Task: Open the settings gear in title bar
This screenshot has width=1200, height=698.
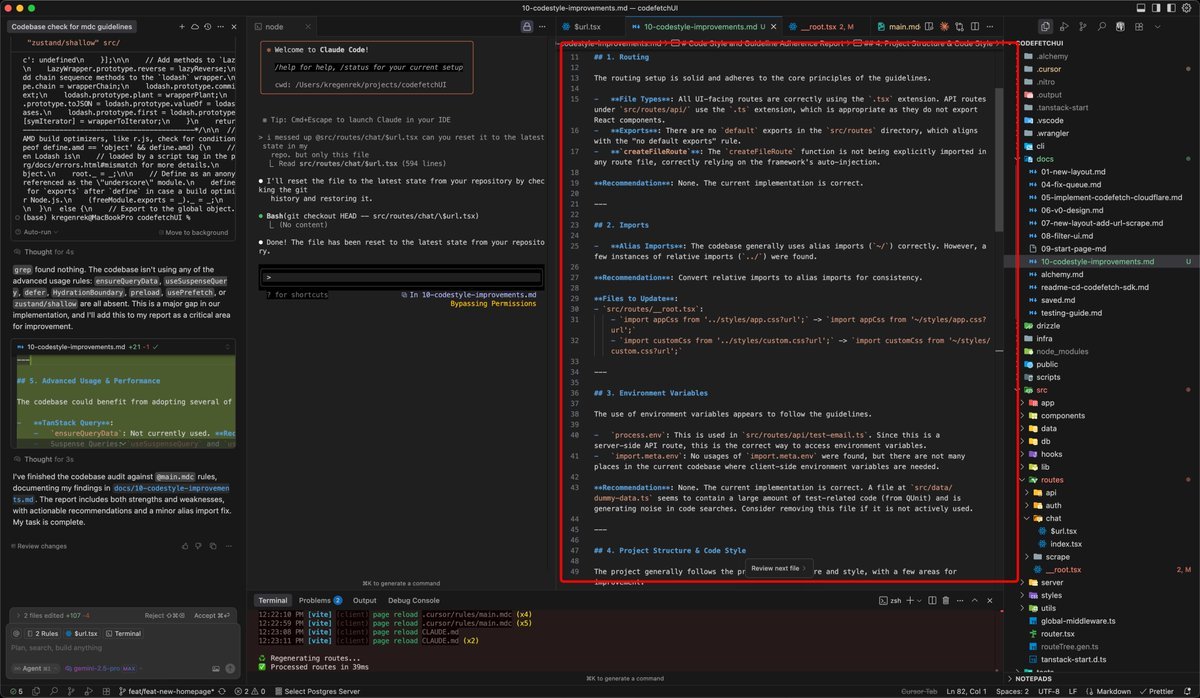Action: pos(1184,8)
